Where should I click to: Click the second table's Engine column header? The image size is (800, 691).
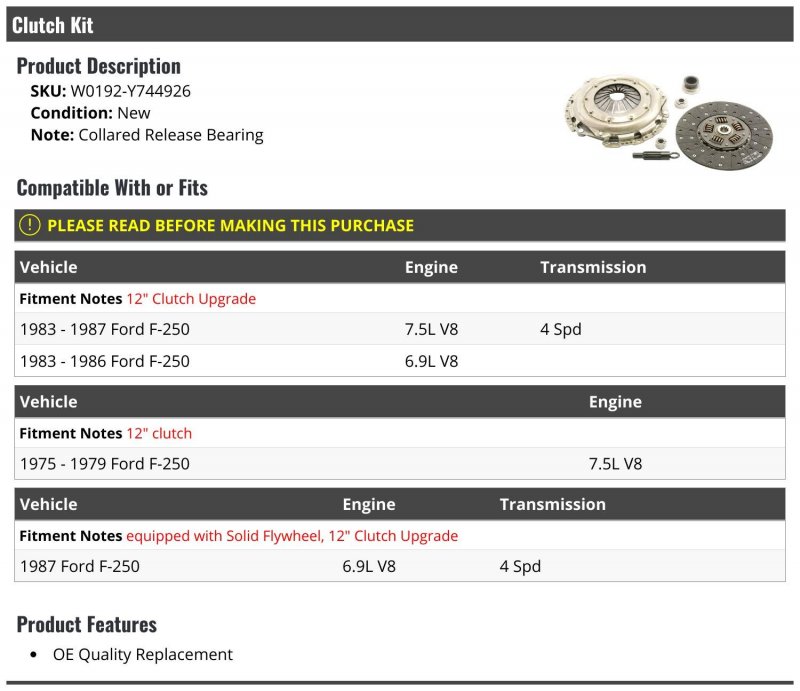(x=615, y=402)
